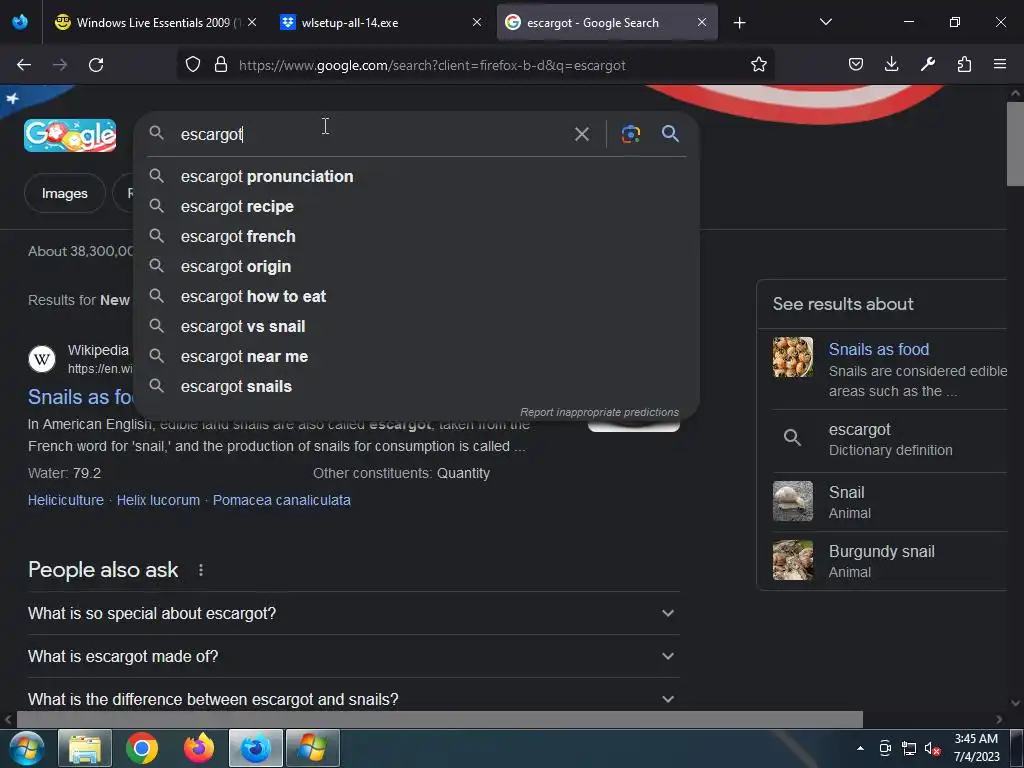This screenshot has width=1024, height=768.
Task: Choose suggestion escargot recipe
Action: pos(416,206)
